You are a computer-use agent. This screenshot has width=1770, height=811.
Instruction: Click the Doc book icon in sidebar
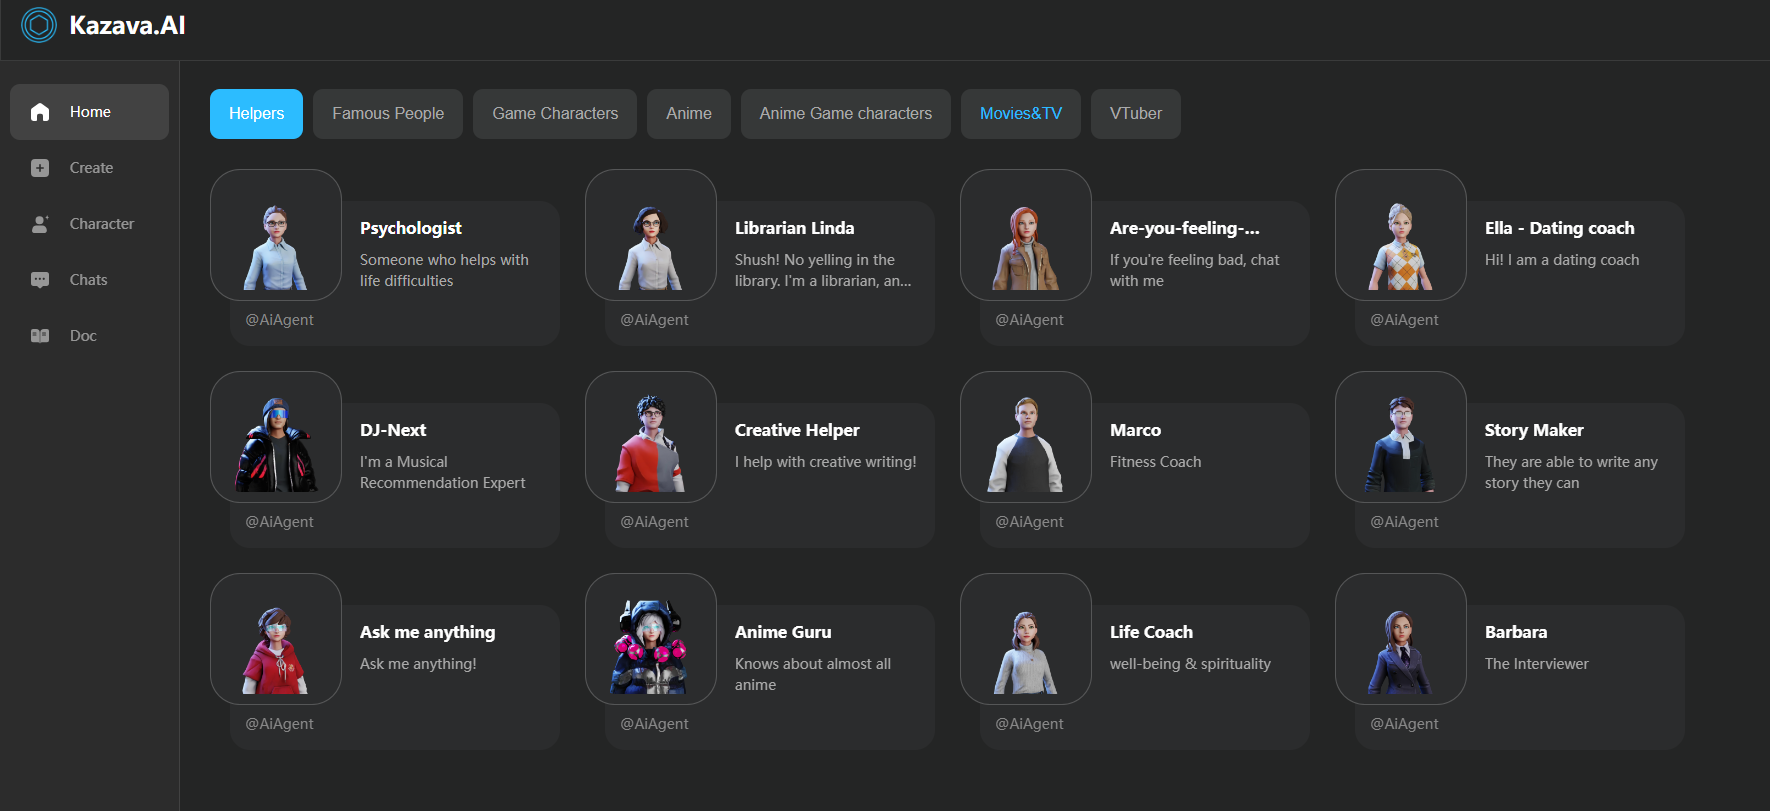tap(40, 336)
